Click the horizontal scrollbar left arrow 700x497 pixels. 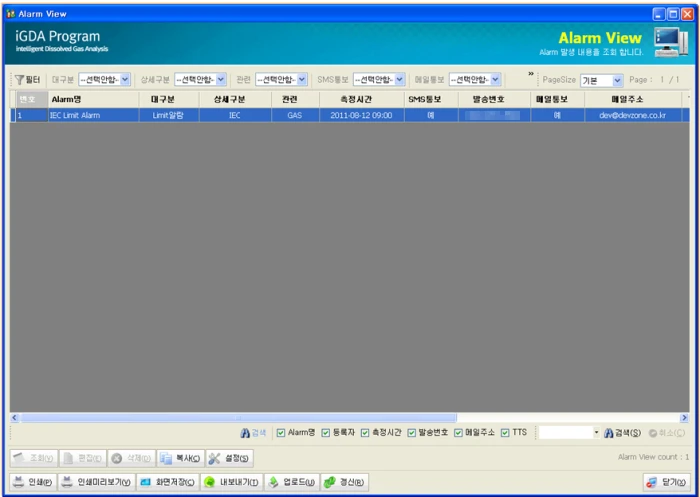click(x=14, y=418)
